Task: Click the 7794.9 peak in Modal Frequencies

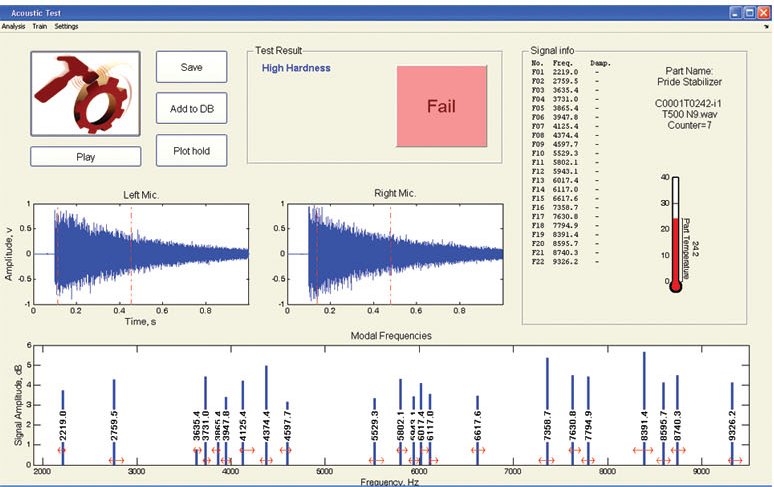Action: pos(588,420)
